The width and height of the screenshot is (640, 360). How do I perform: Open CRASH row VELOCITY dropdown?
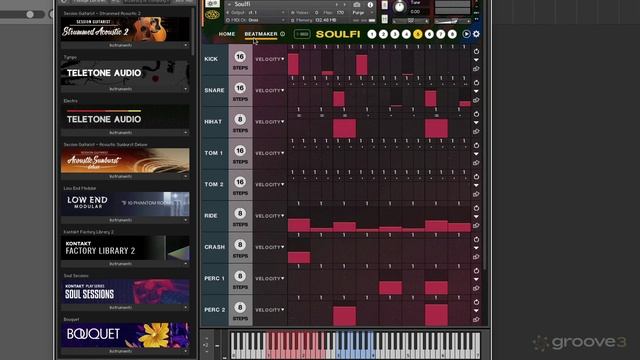point(270,247)
